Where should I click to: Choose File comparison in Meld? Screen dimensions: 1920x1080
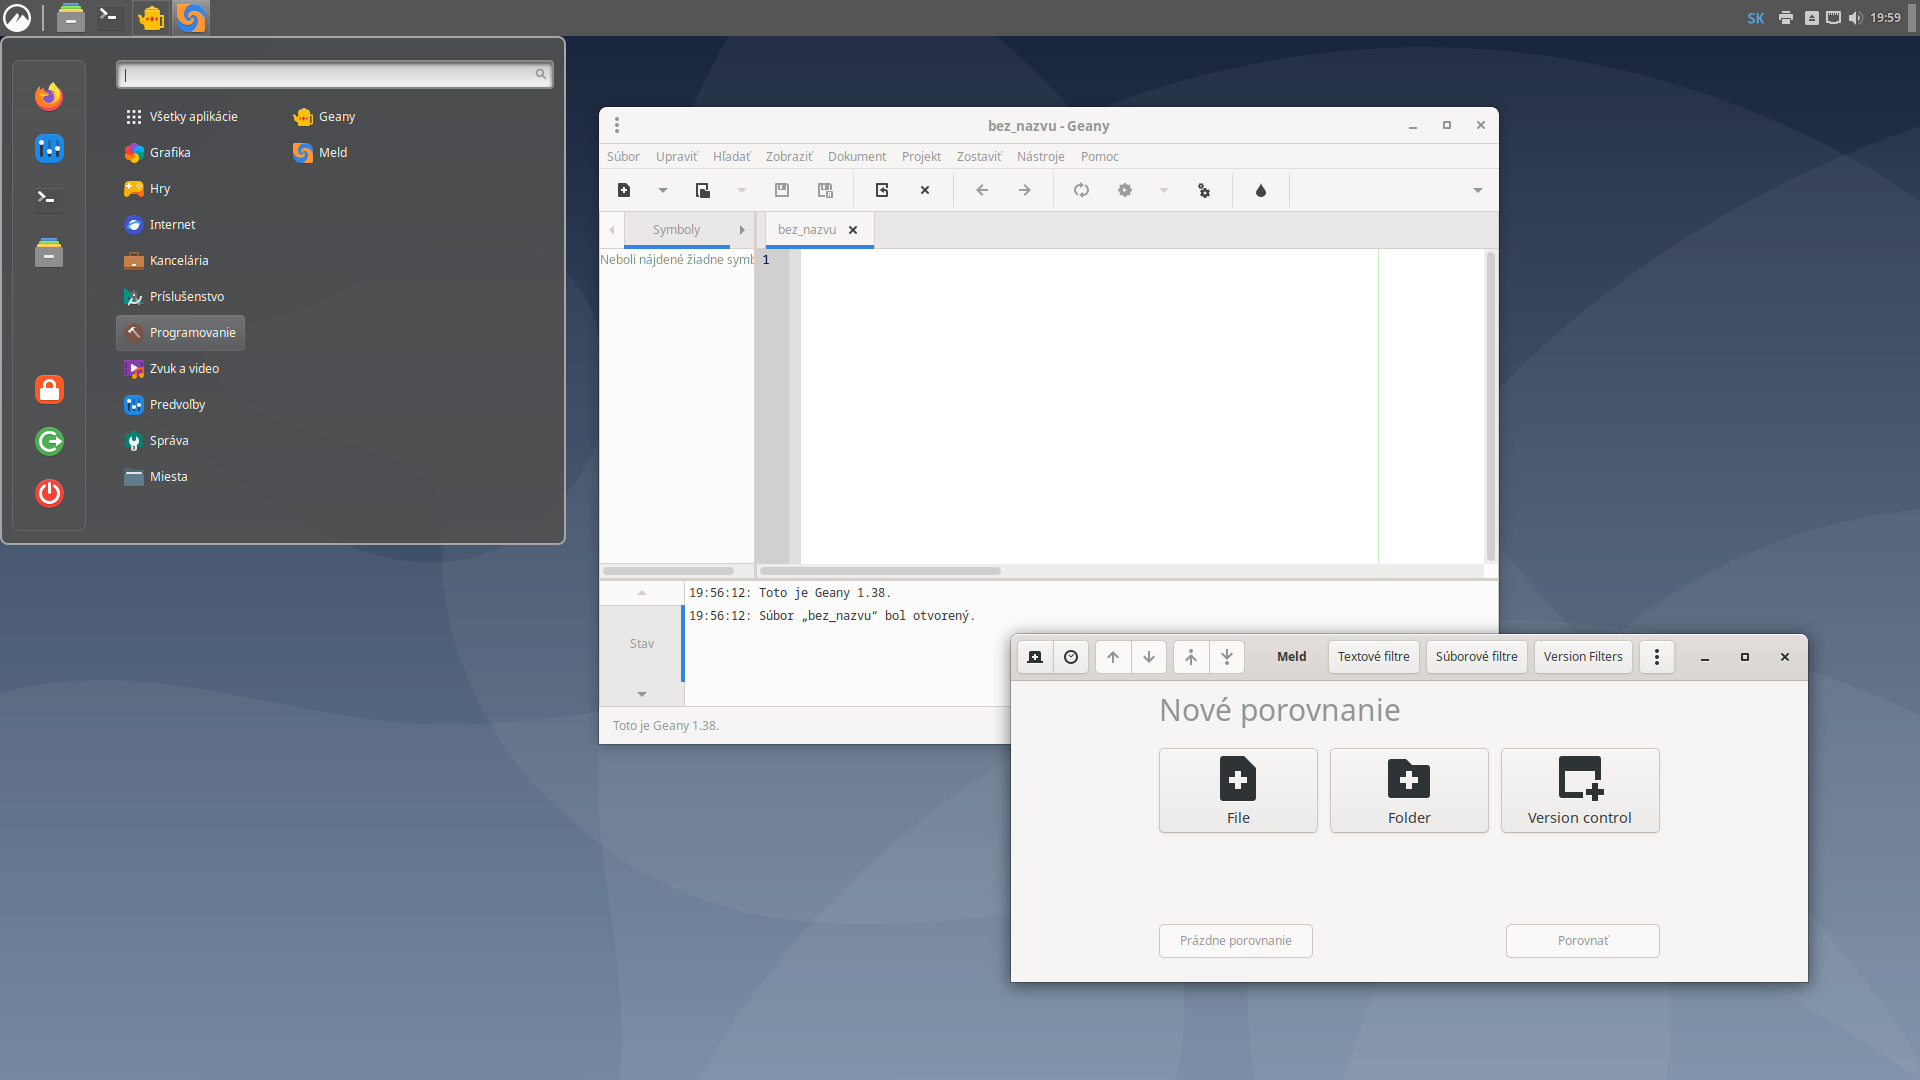(1238, 790)
